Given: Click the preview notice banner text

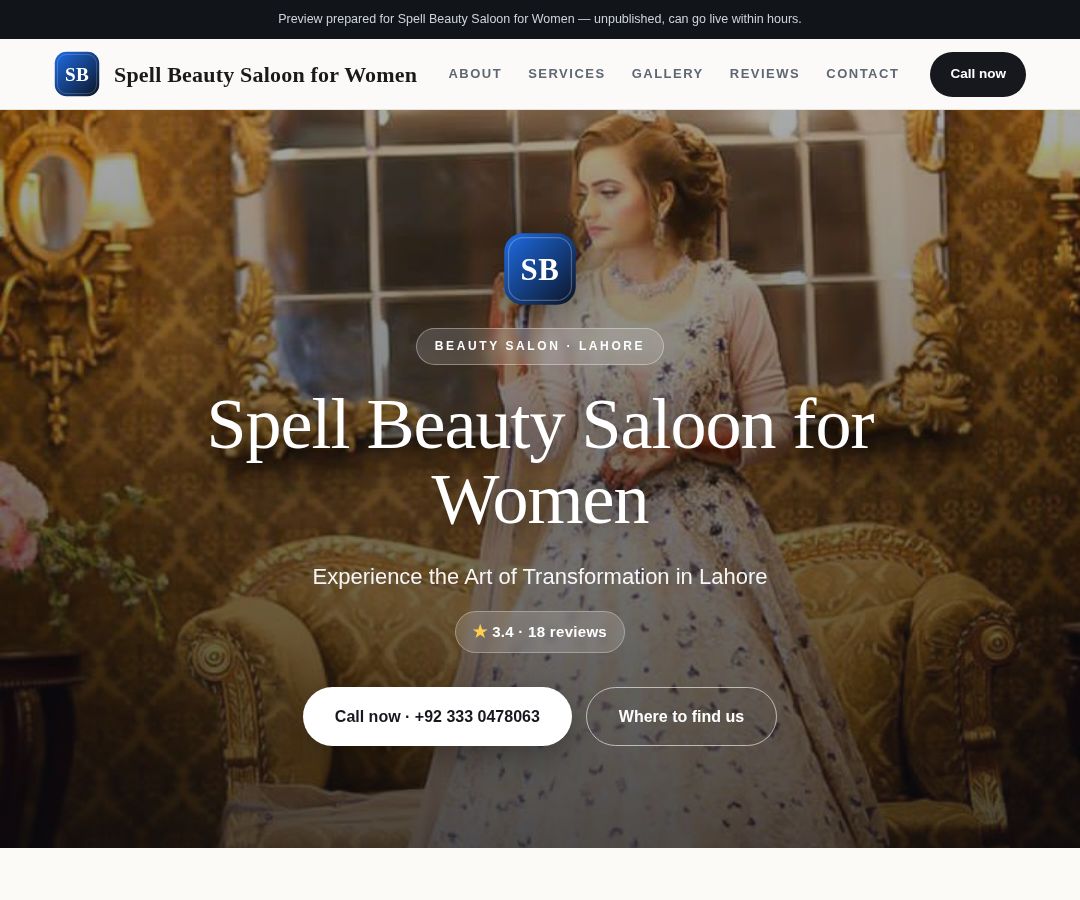Looking at the screenshot, I should click(x=540, y=19).
